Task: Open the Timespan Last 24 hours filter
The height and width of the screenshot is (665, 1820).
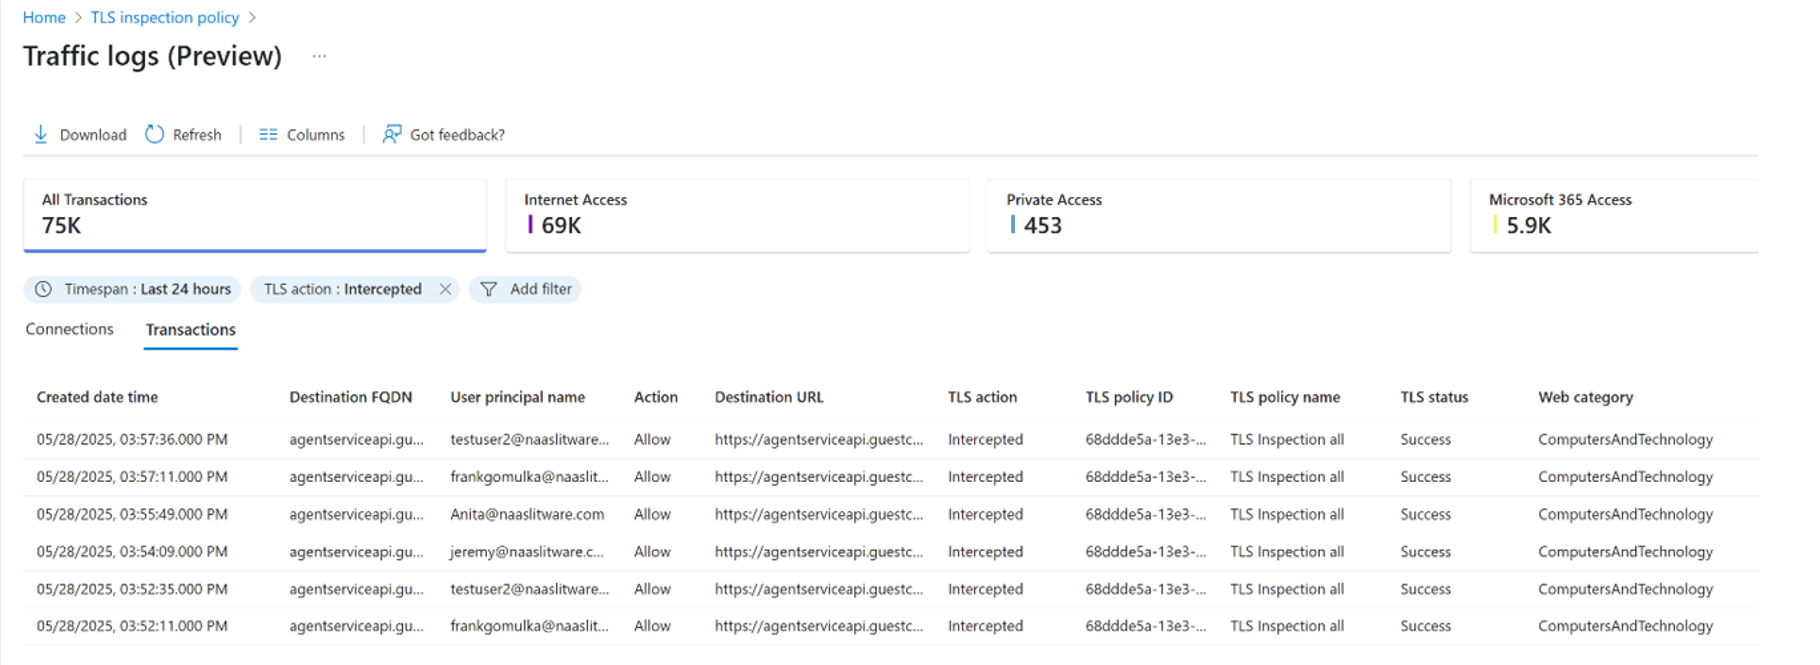Action: 132,289
